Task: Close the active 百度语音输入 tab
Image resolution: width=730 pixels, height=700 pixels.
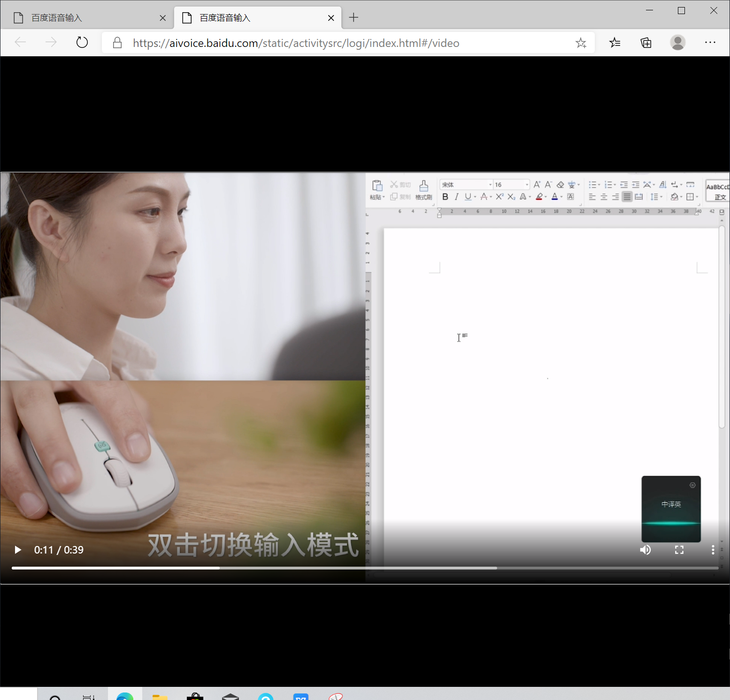Action: click(332, 17)
